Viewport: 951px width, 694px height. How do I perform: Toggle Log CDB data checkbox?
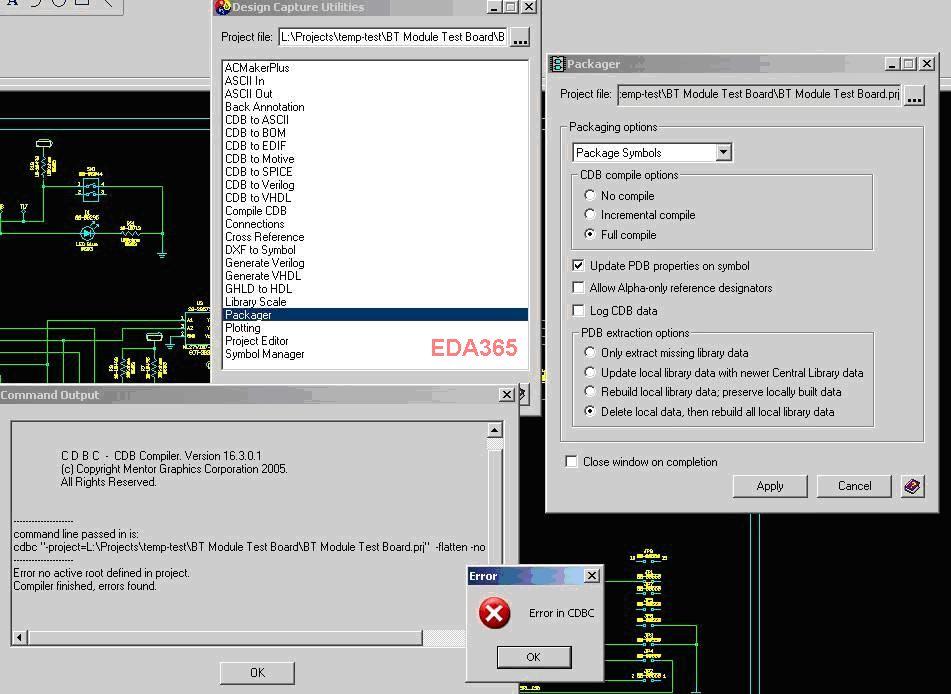[x=579, y=311]
